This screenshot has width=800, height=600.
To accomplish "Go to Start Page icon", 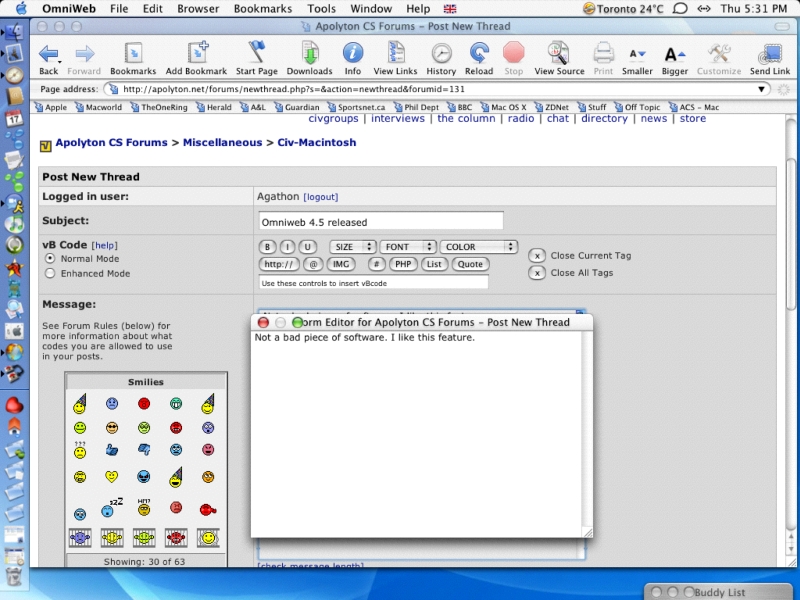I will pyautogui.click(x=257, y=55).
